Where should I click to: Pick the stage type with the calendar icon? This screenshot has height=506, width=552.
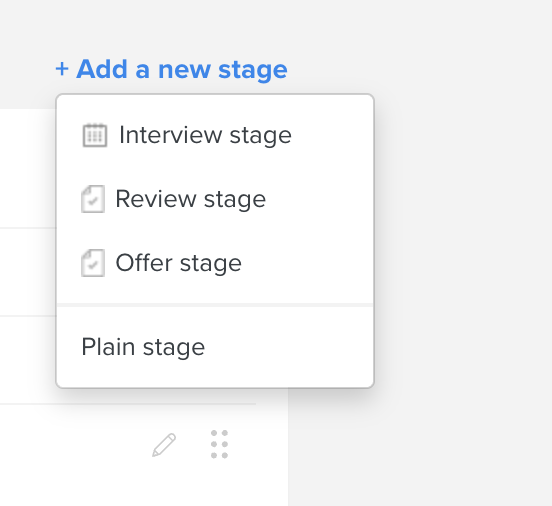point(215,135)
